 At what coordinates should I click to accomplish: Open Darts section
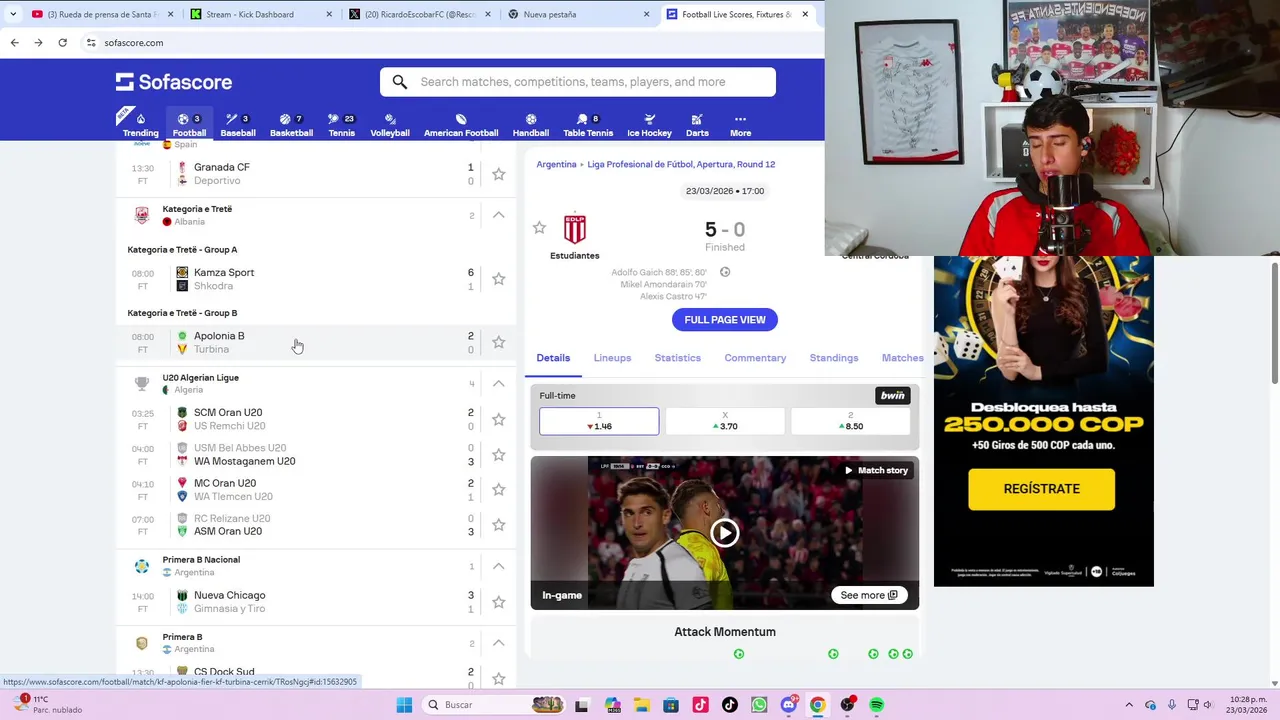(x=697, y=125)
